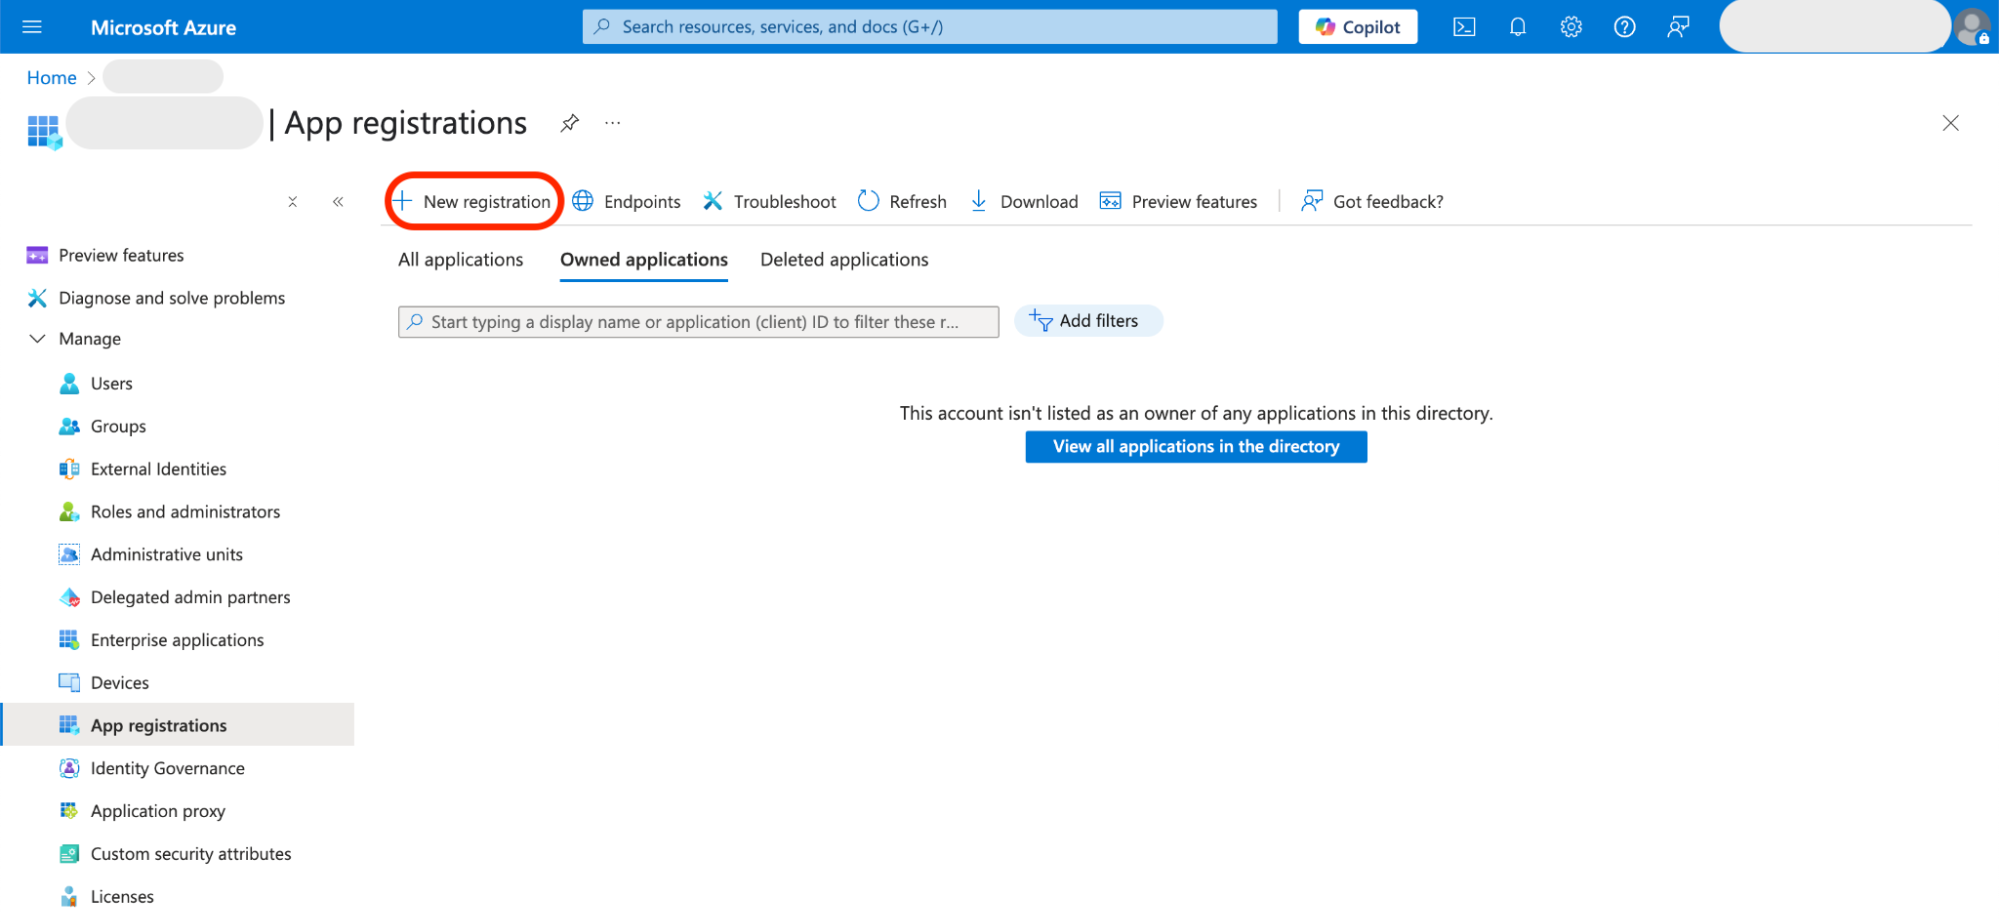Viewport: 1999px width, 923px height.
Task: Click Troubleshoot in the toolbar
Action: point(769,202)
